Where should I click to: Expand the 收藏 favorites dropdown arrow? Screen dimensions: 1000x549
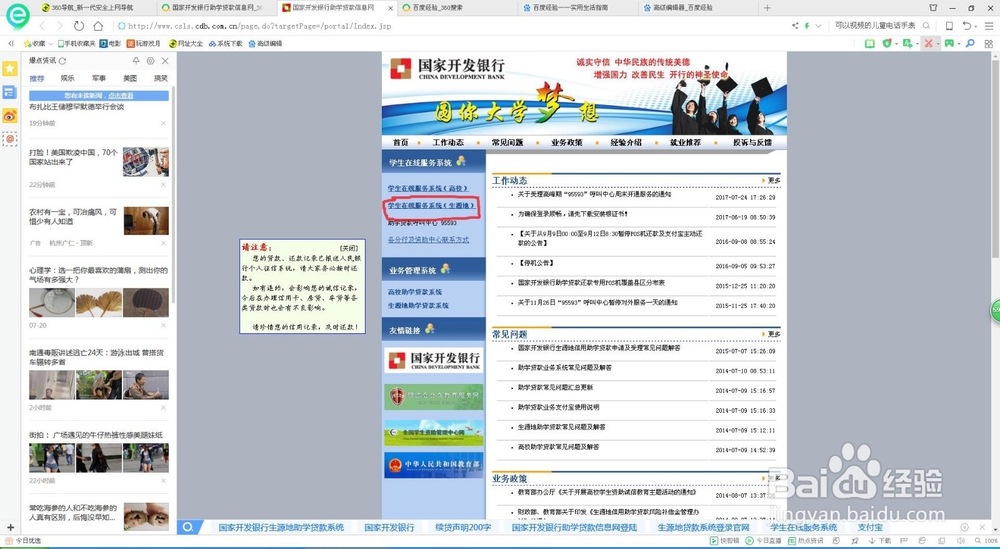pyautogui.click(x=50, y=44)
